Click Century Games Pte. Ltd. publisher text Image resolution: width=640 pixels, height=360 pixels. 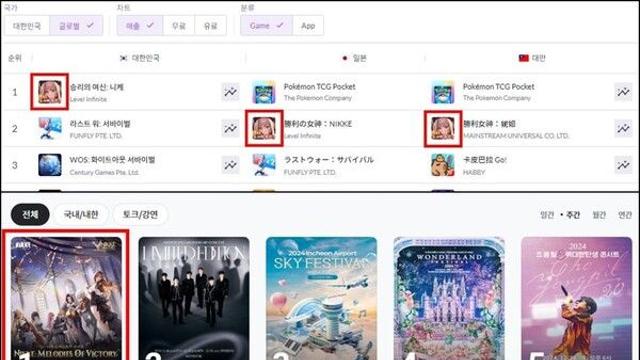[x=104, y=172]
